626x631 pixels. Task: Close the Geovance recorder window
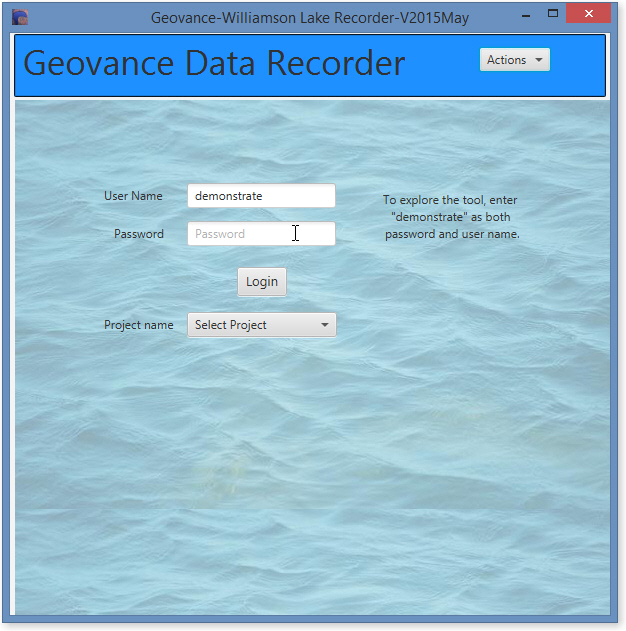click(589, 14)
